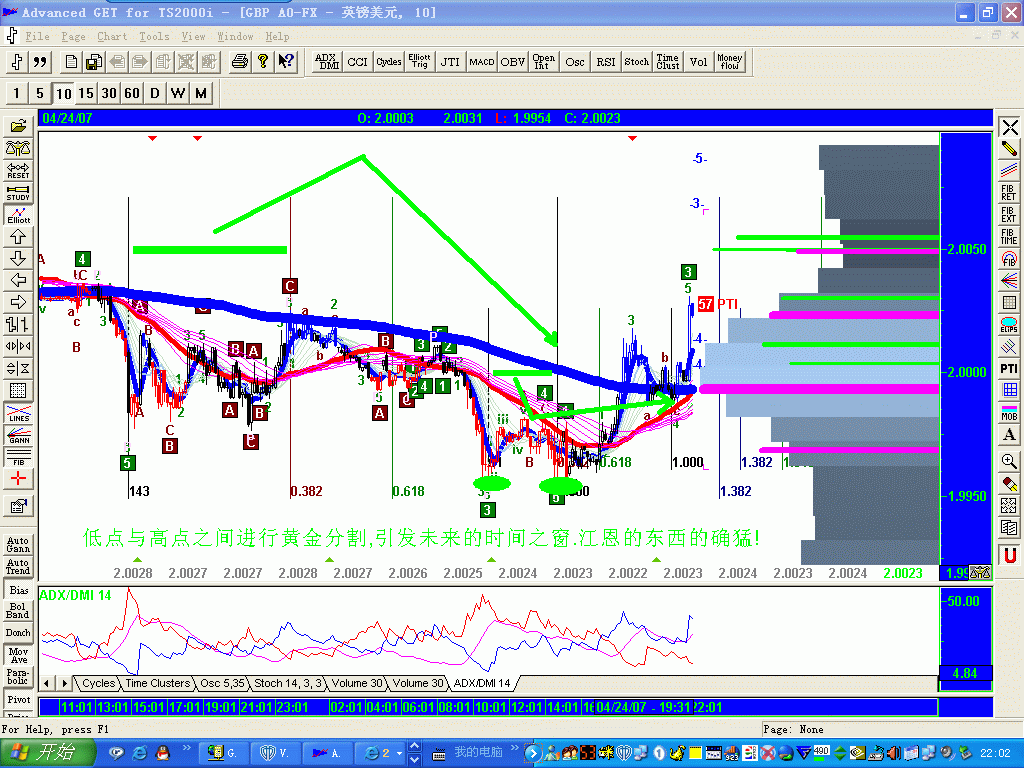Add the ADX DMI indicator
The width and height of the screenshot is (1024, 768).
pos(327,62)
